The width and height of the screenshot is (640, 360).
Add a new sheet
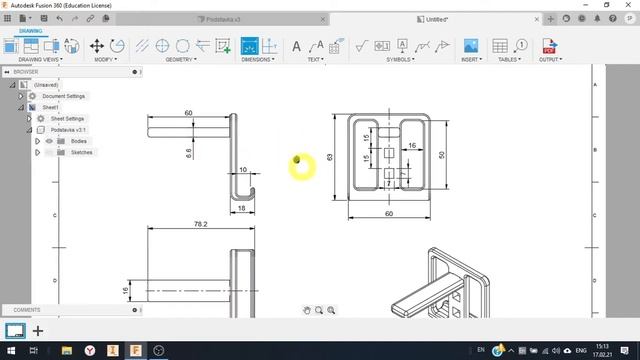click(38, 331)
